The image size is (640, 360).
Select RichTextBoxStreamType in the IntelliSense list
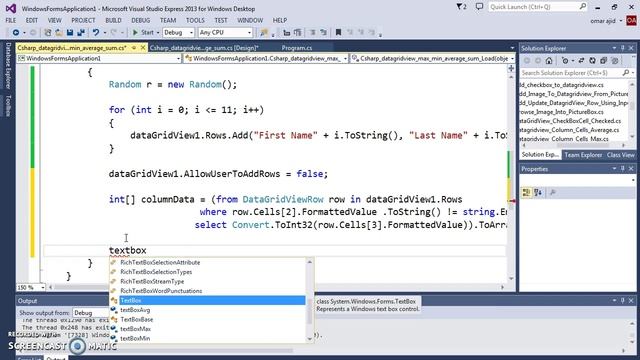208,282
